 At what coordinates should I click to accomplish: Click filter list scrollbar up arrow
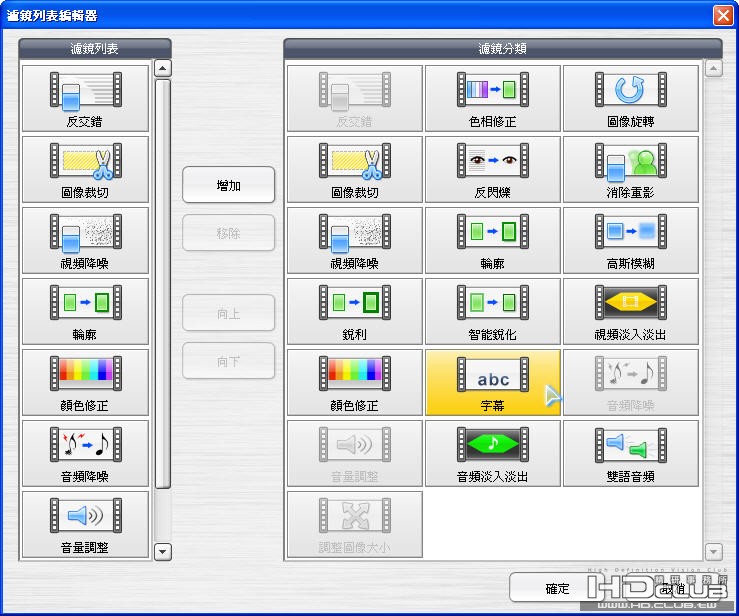pyautogui.click(x=163, y=68)
